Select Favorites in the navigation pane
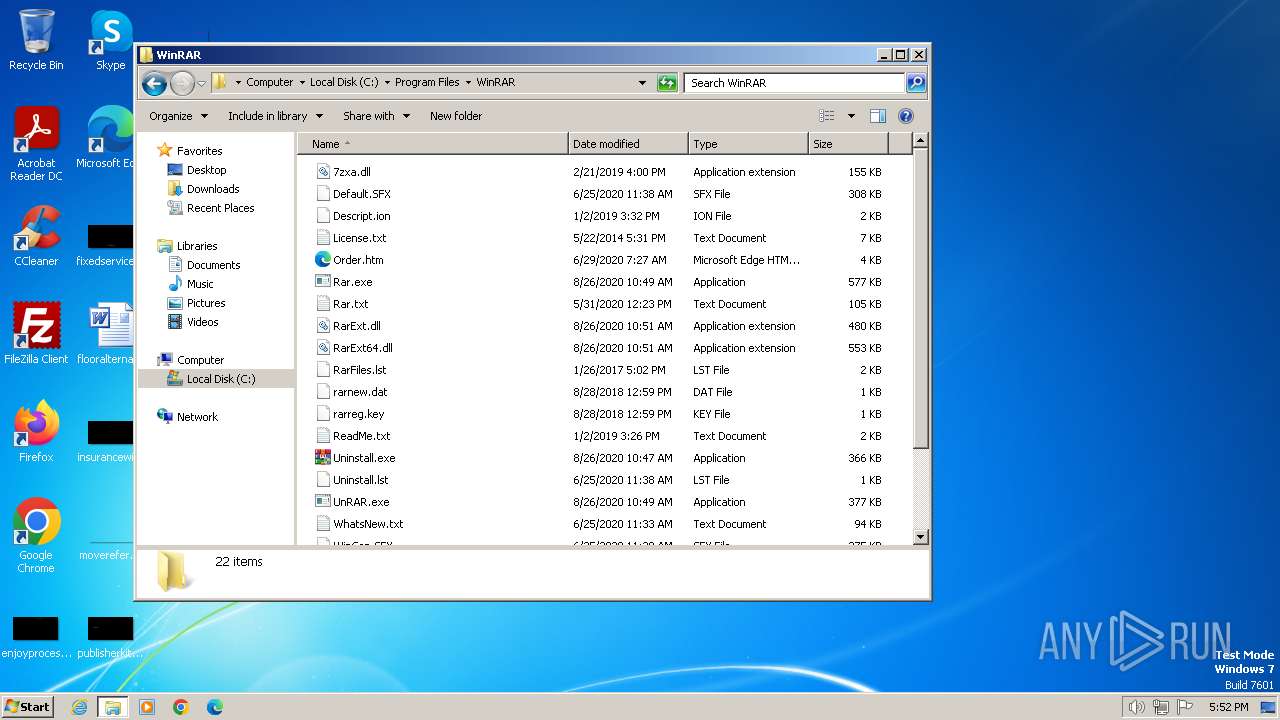This screenshot has width=1280, height=720. (x=199, y=151)
